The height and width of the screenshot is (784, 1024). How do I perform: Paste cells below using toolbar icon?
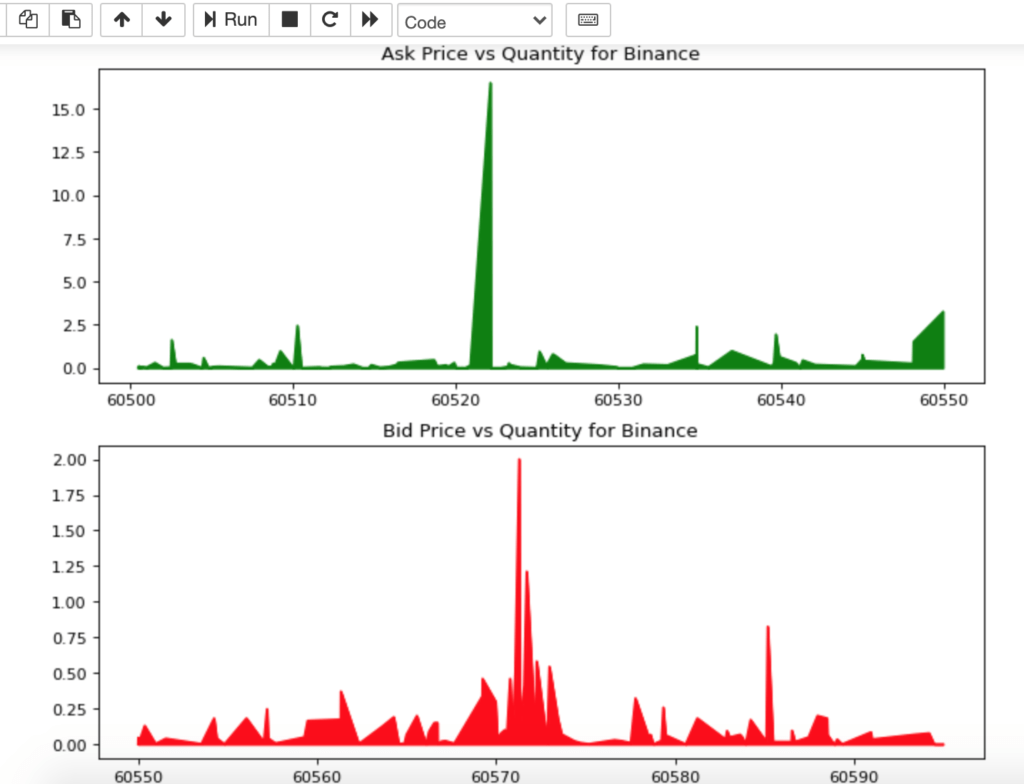point(69,19)
